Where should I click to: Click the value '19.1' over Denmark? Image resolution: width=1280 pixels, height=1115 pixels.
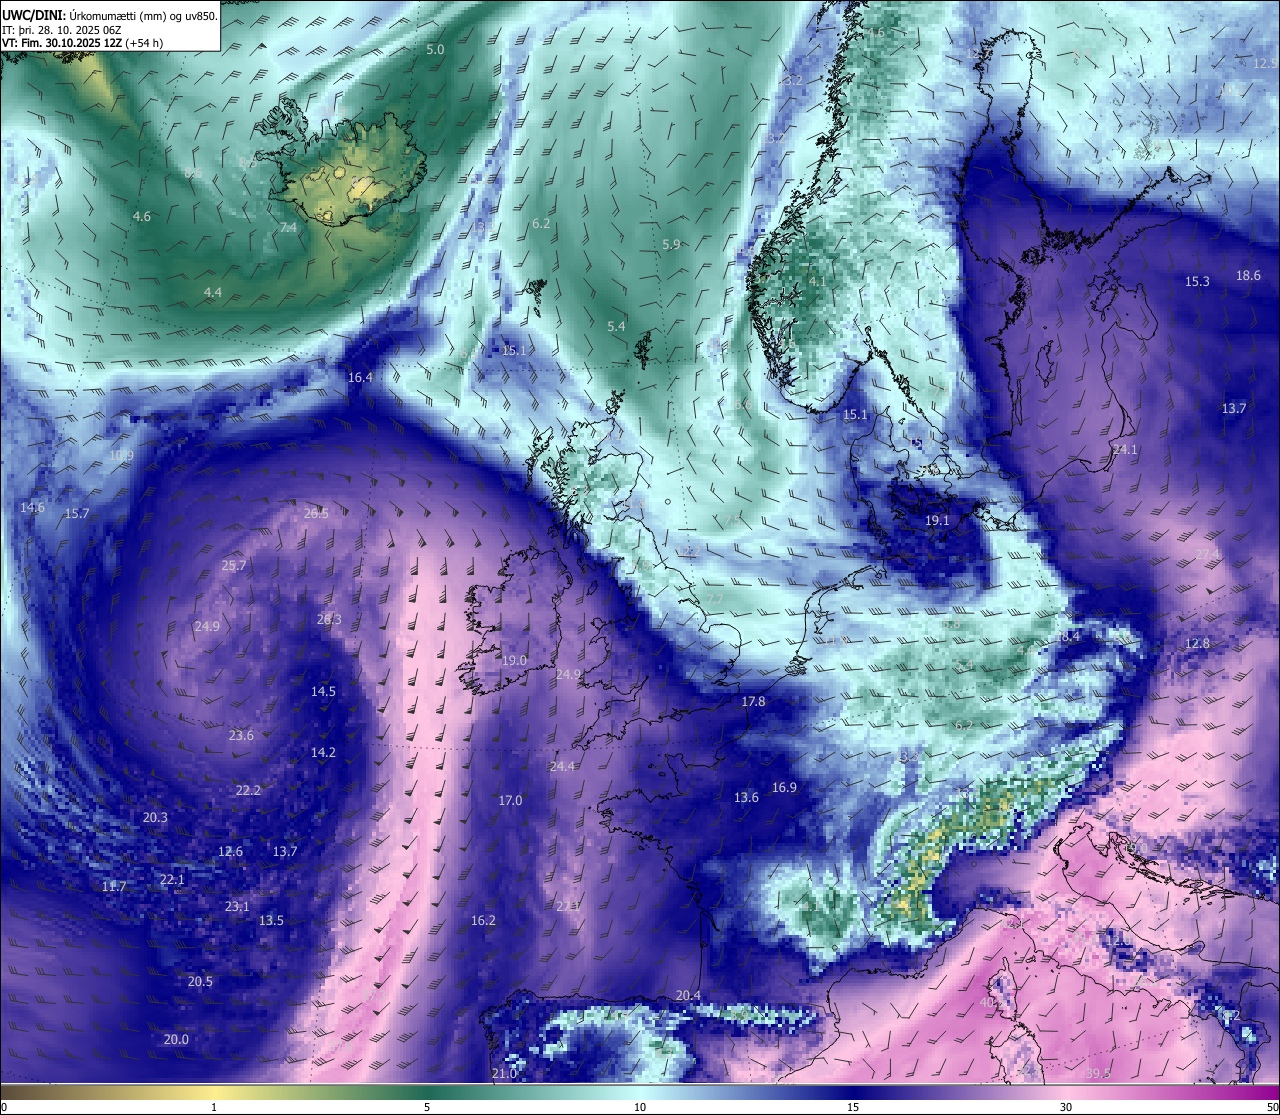click(937, 520)
